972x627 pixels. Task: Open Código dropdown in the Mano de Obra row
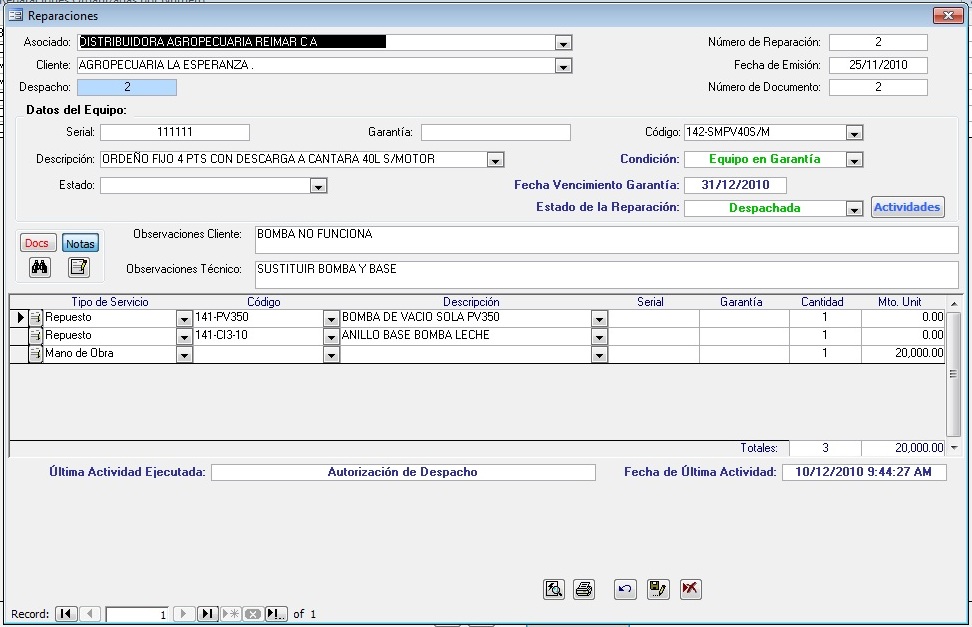coord(332,355)
